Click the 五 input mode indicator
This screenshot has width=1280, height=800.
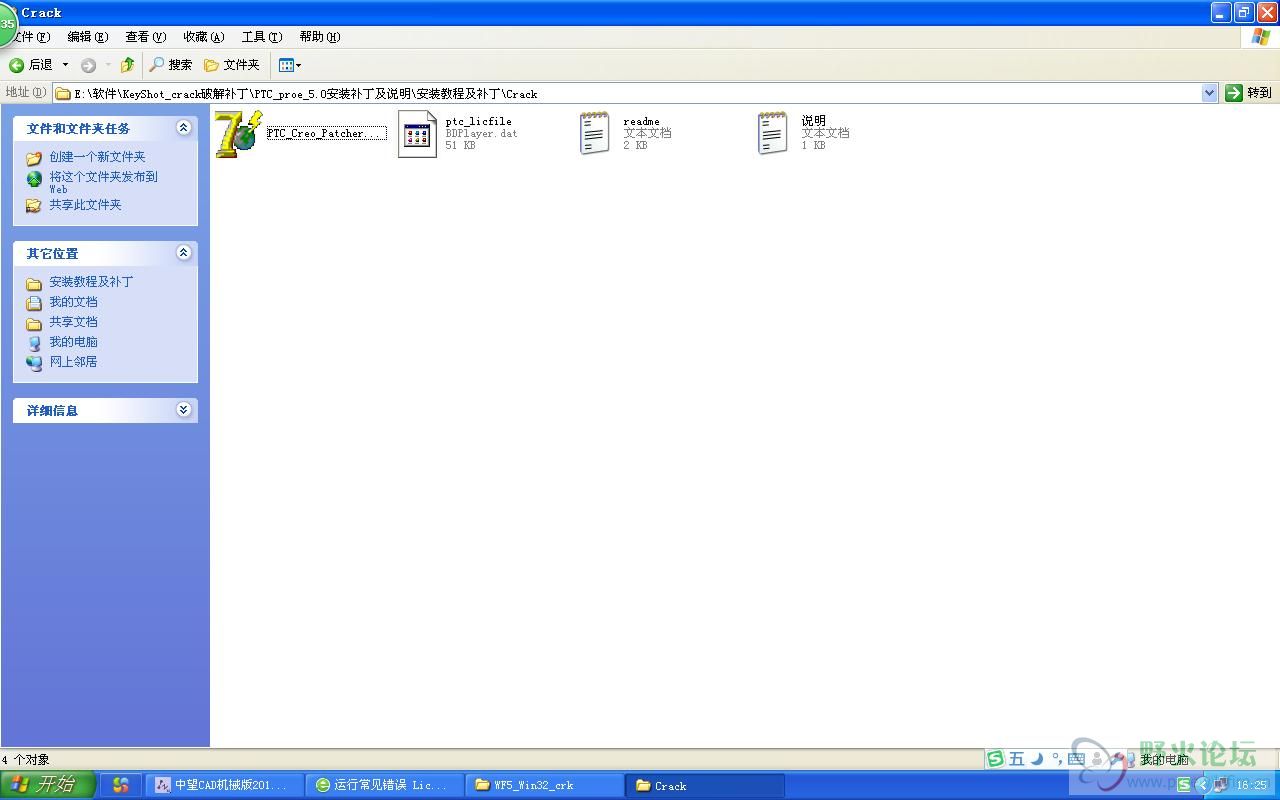pyautogui.click(x=1016, y=759)
